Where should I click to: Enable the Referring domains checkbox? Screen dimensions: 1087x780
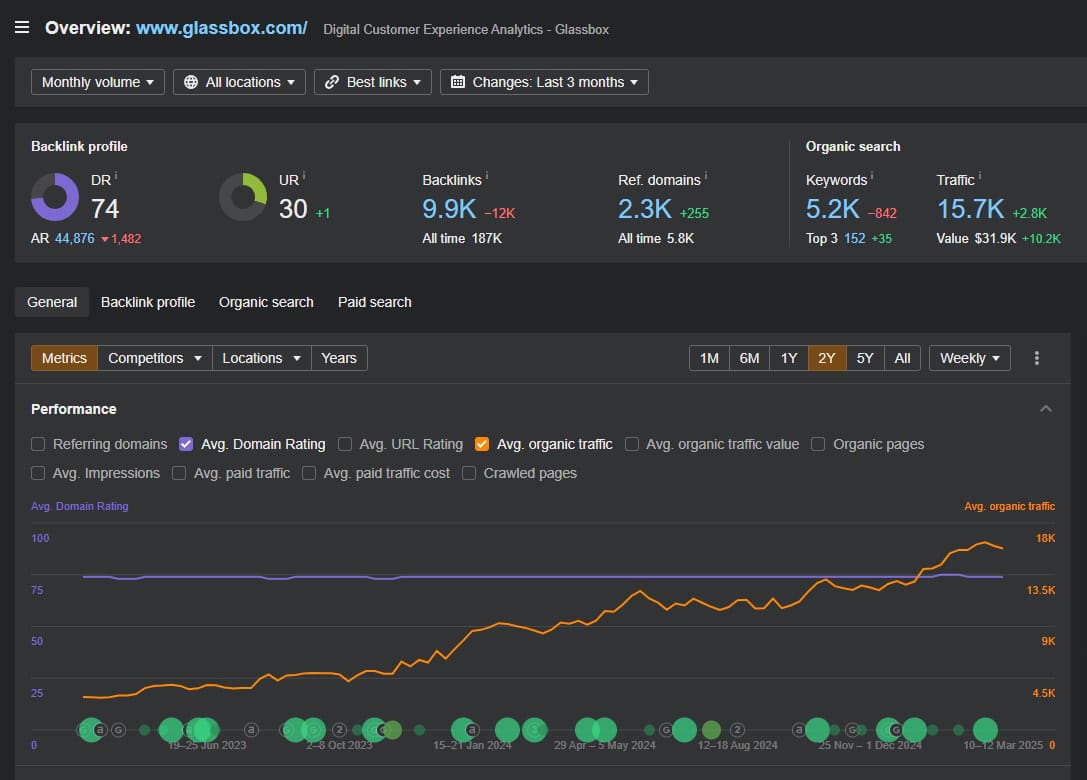(x=38, y=444)
